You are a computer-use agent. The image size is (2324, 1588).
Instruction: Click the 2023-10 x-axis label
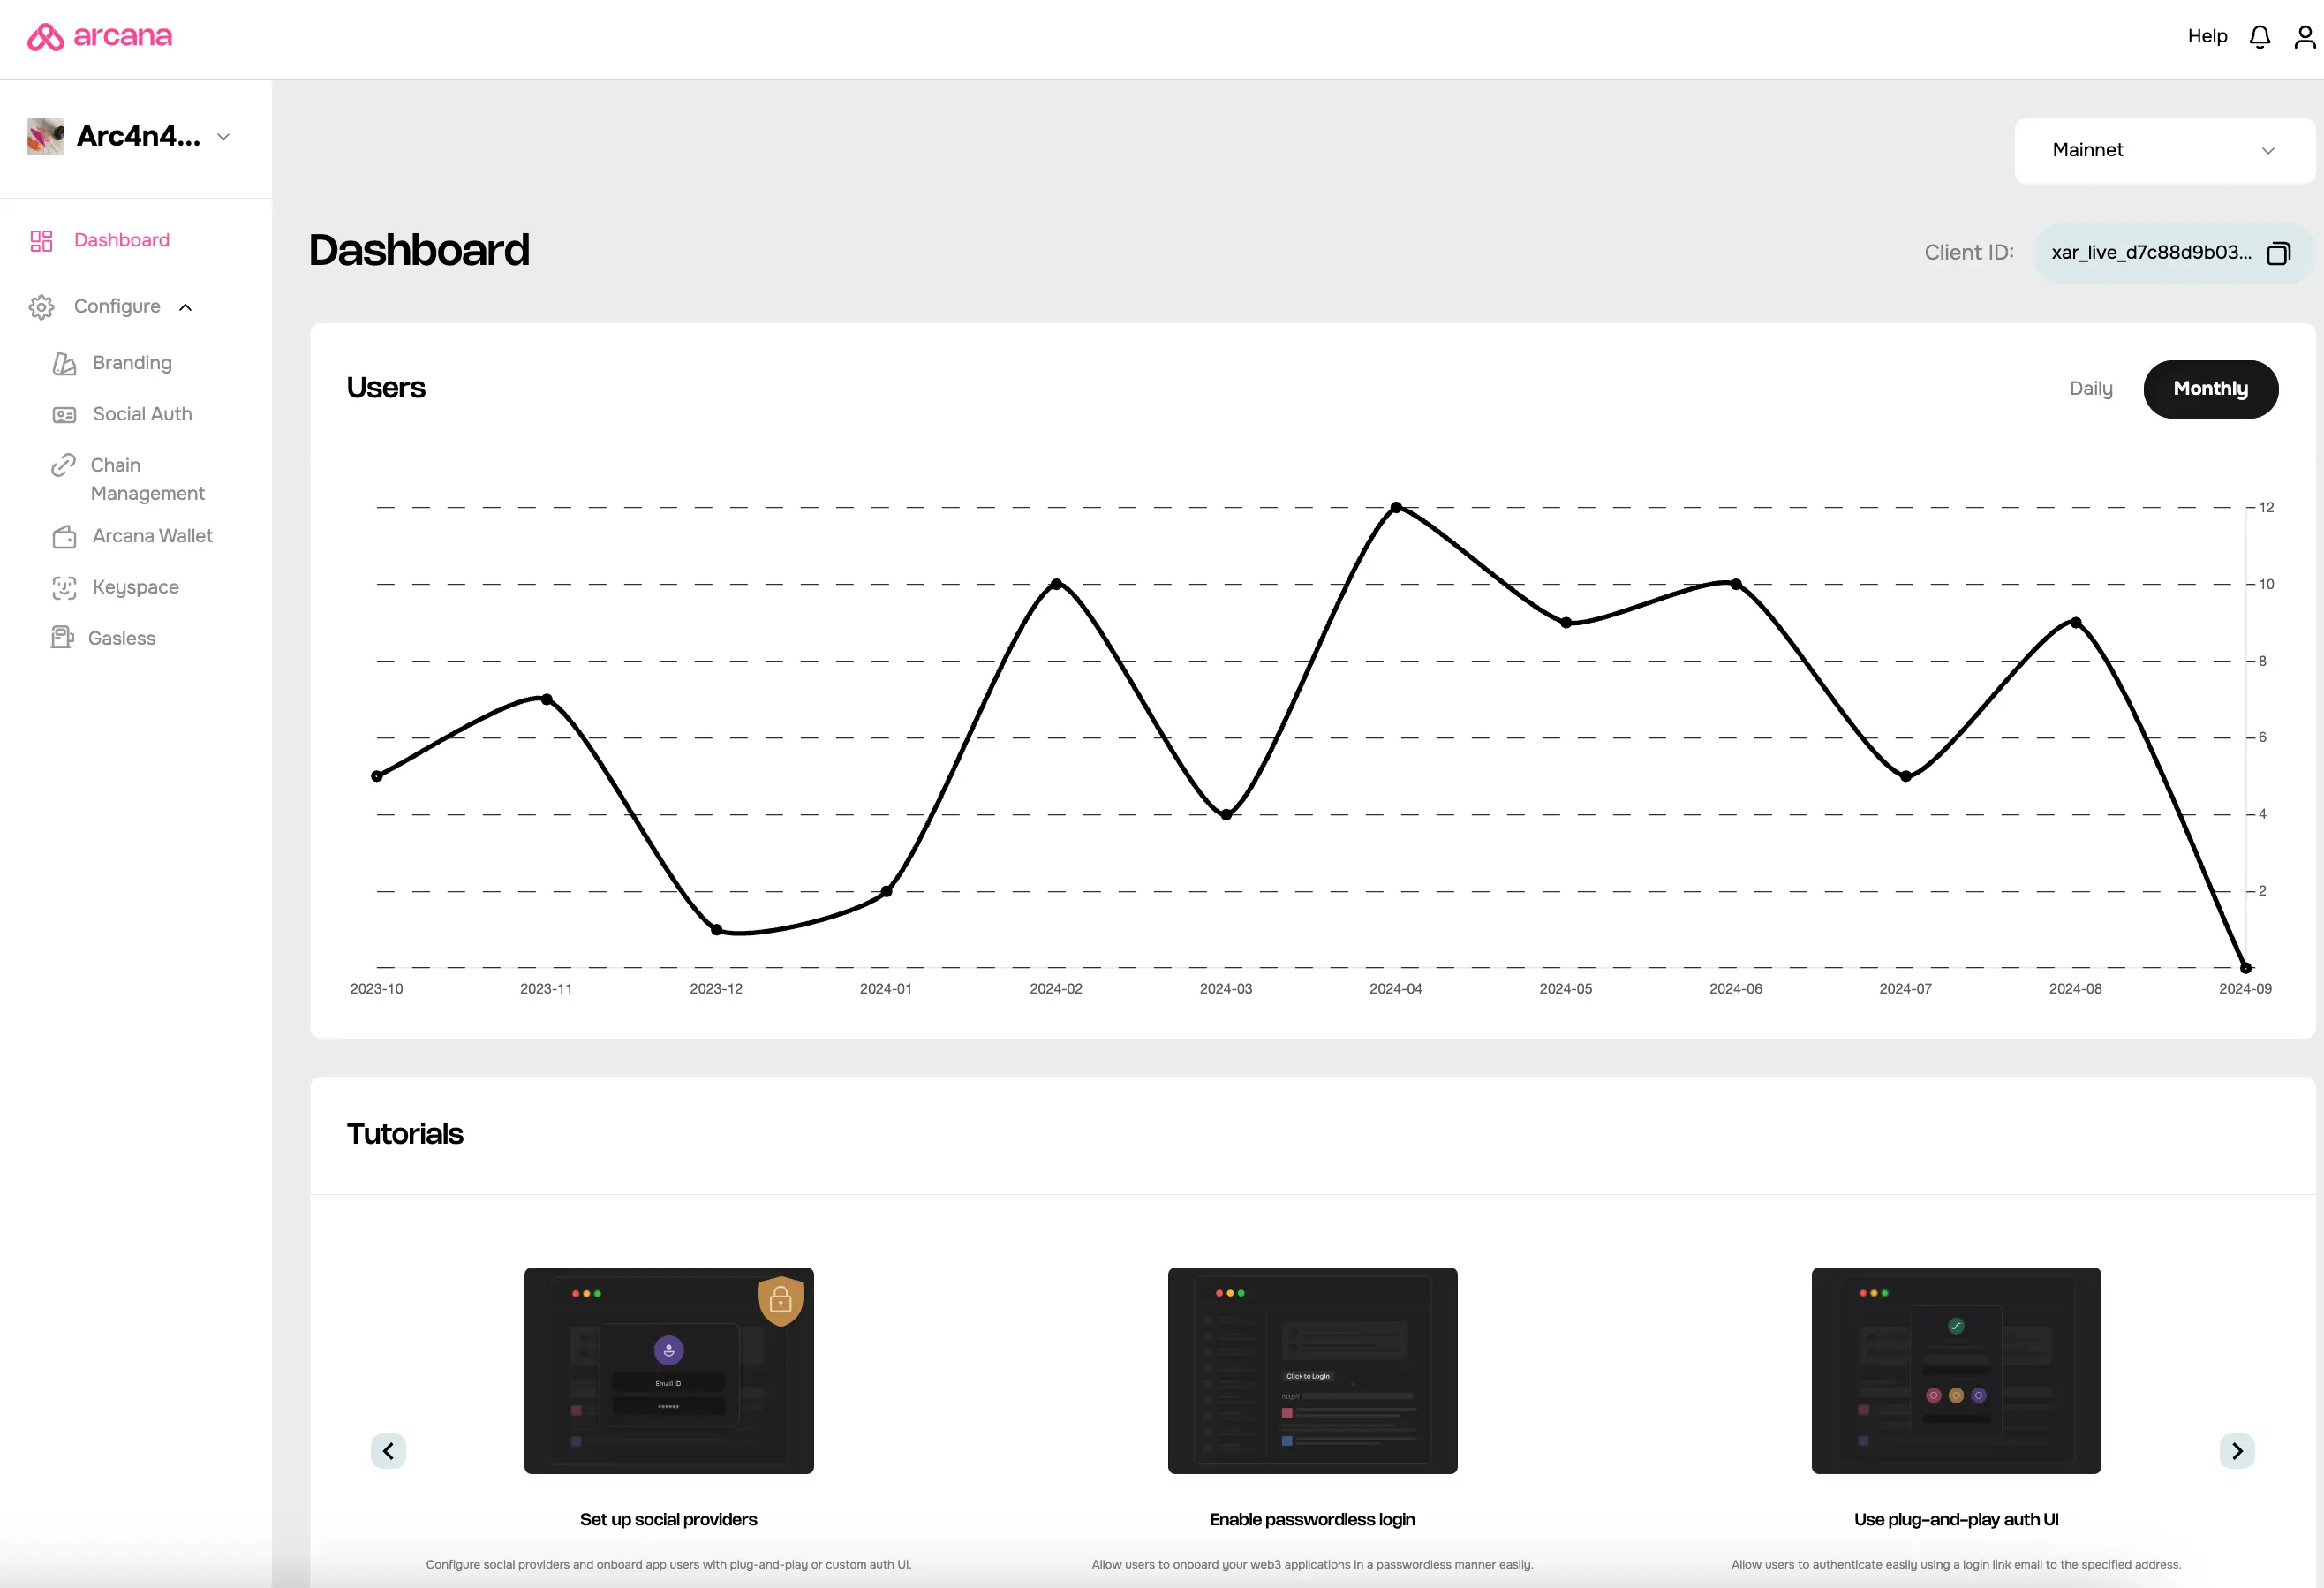377,989
